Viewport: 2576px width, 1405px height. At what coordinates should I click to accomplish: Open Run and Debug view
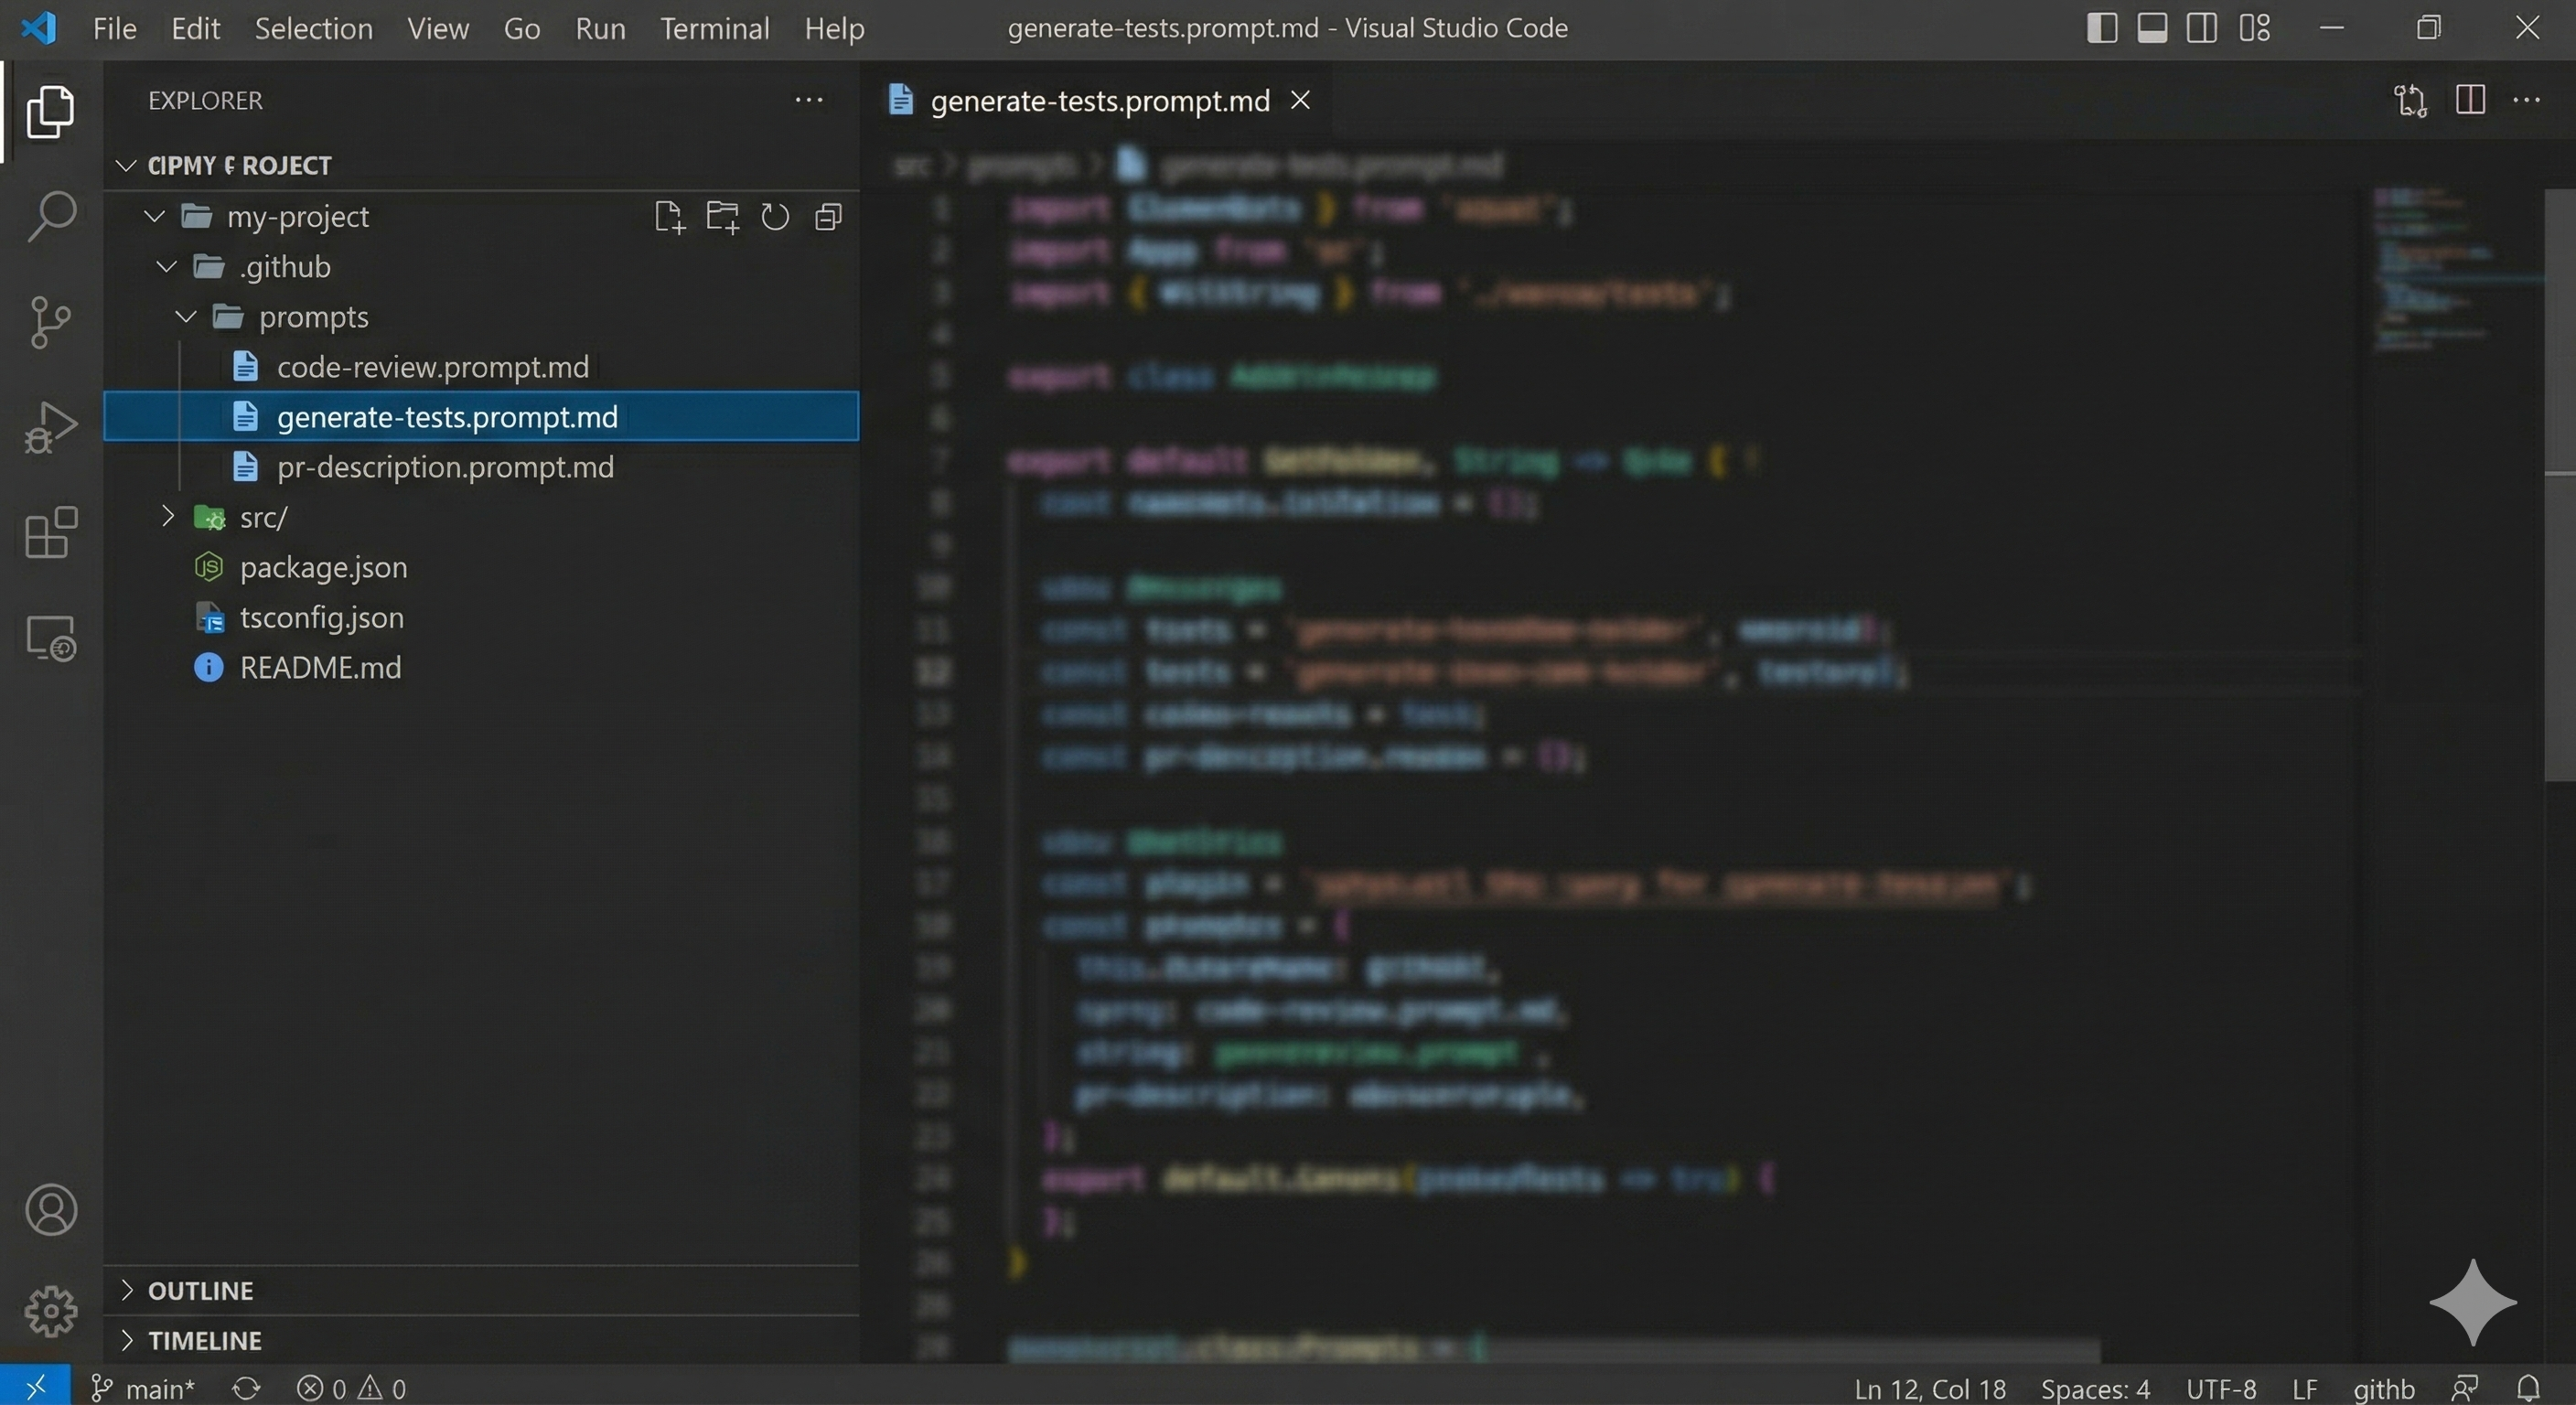(x=50, y=427)
